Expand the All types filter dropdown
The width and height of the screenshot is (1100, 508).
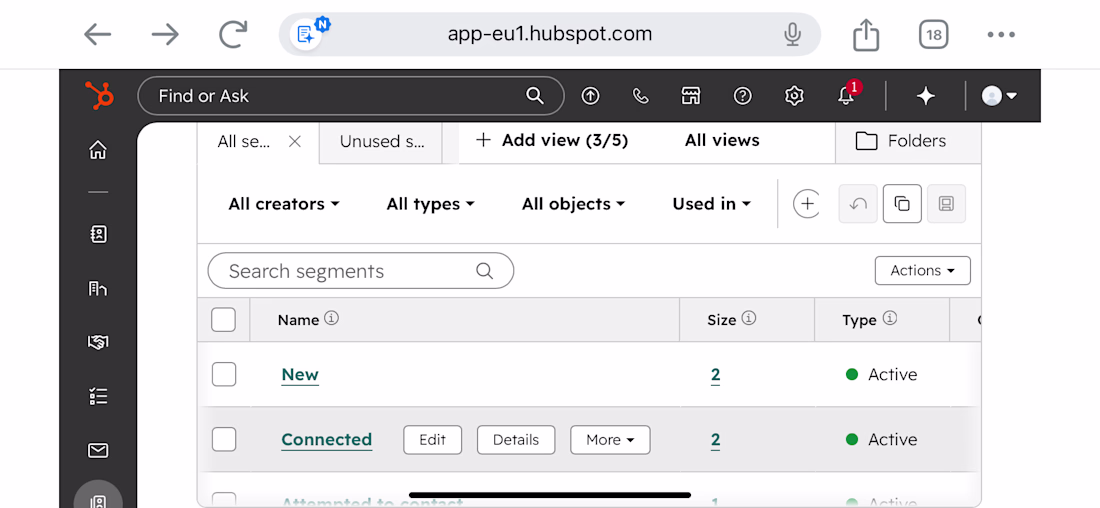click(431, 204)
